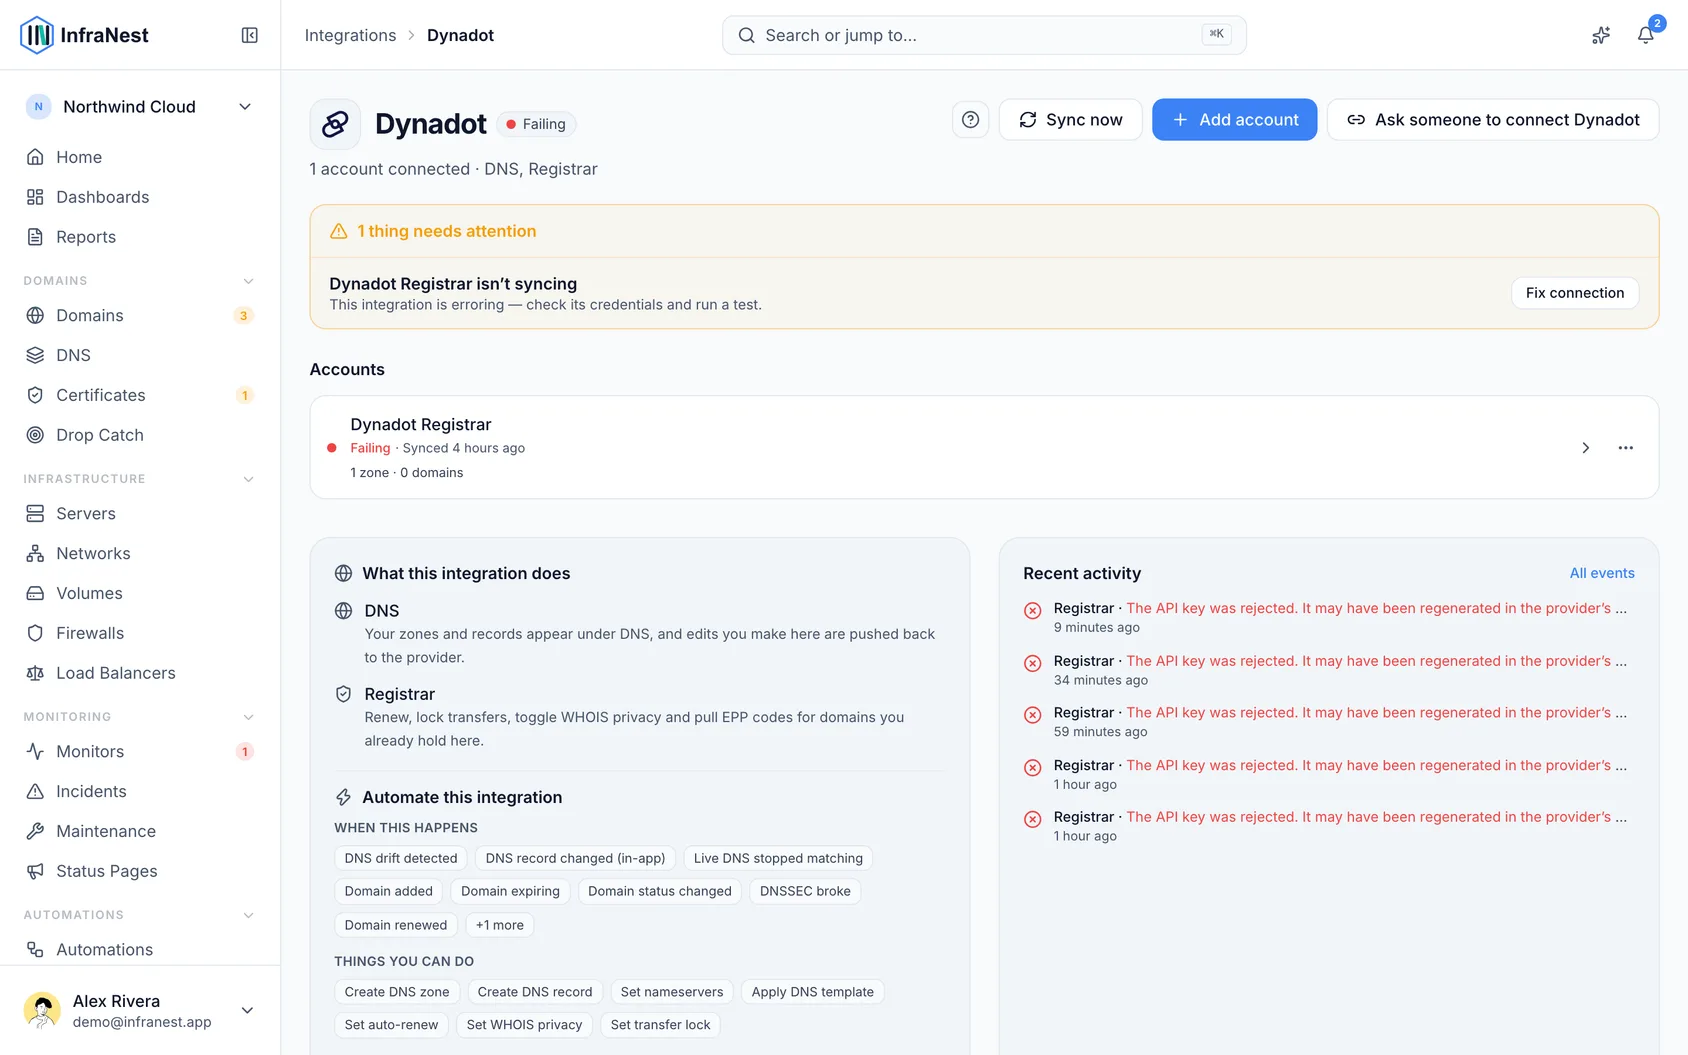The image size is (1688, 1055).
Task: Click Fix connection button
Action: (1574, 293)
